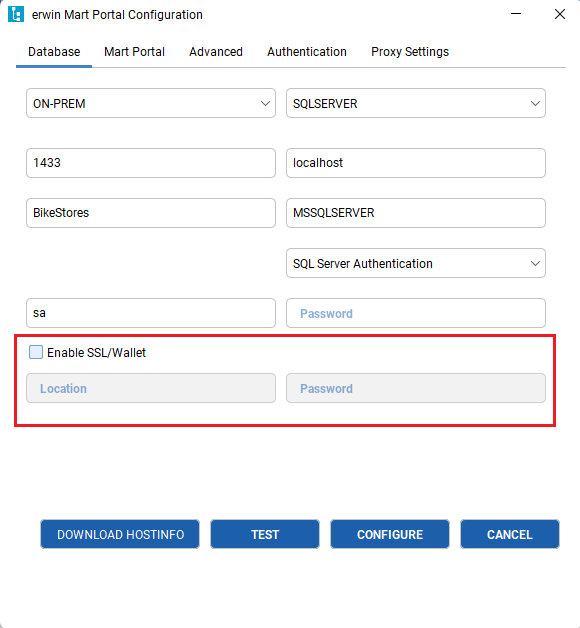
Task: Open the Advanced tab
Action: 216,52
